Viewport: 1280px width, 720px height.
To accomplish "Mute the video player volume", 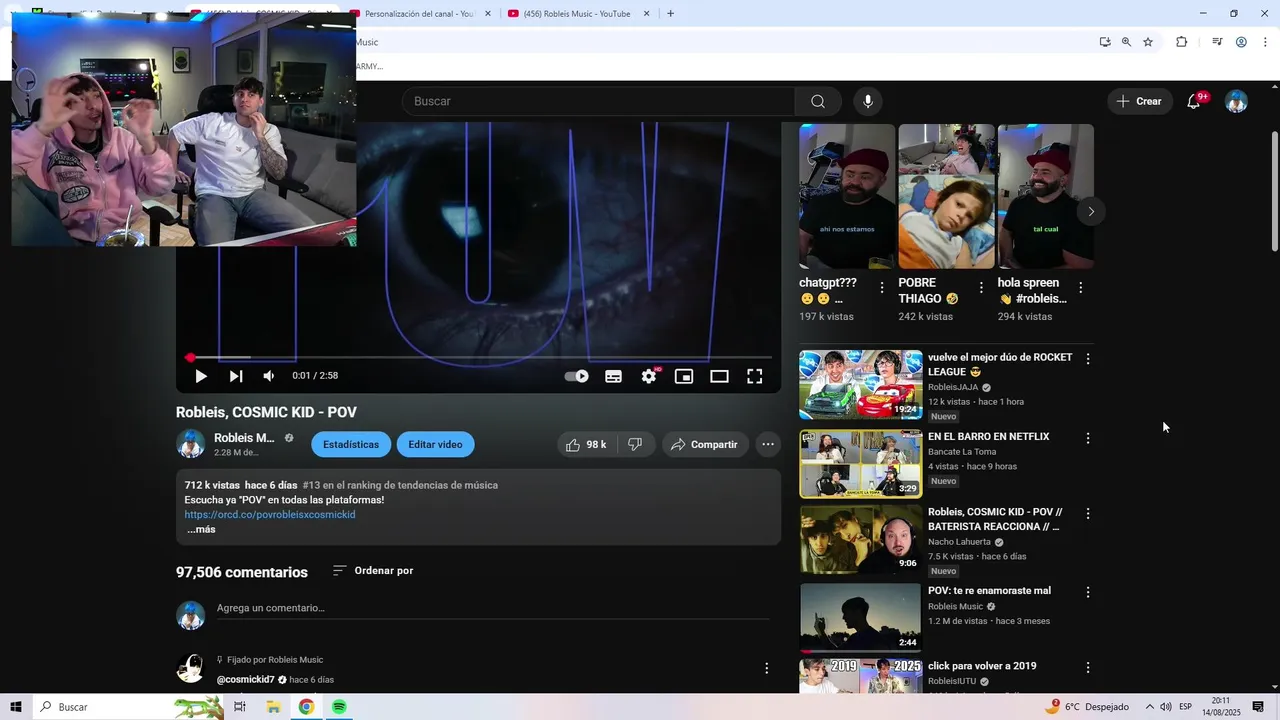I will [x=269, y=376].
